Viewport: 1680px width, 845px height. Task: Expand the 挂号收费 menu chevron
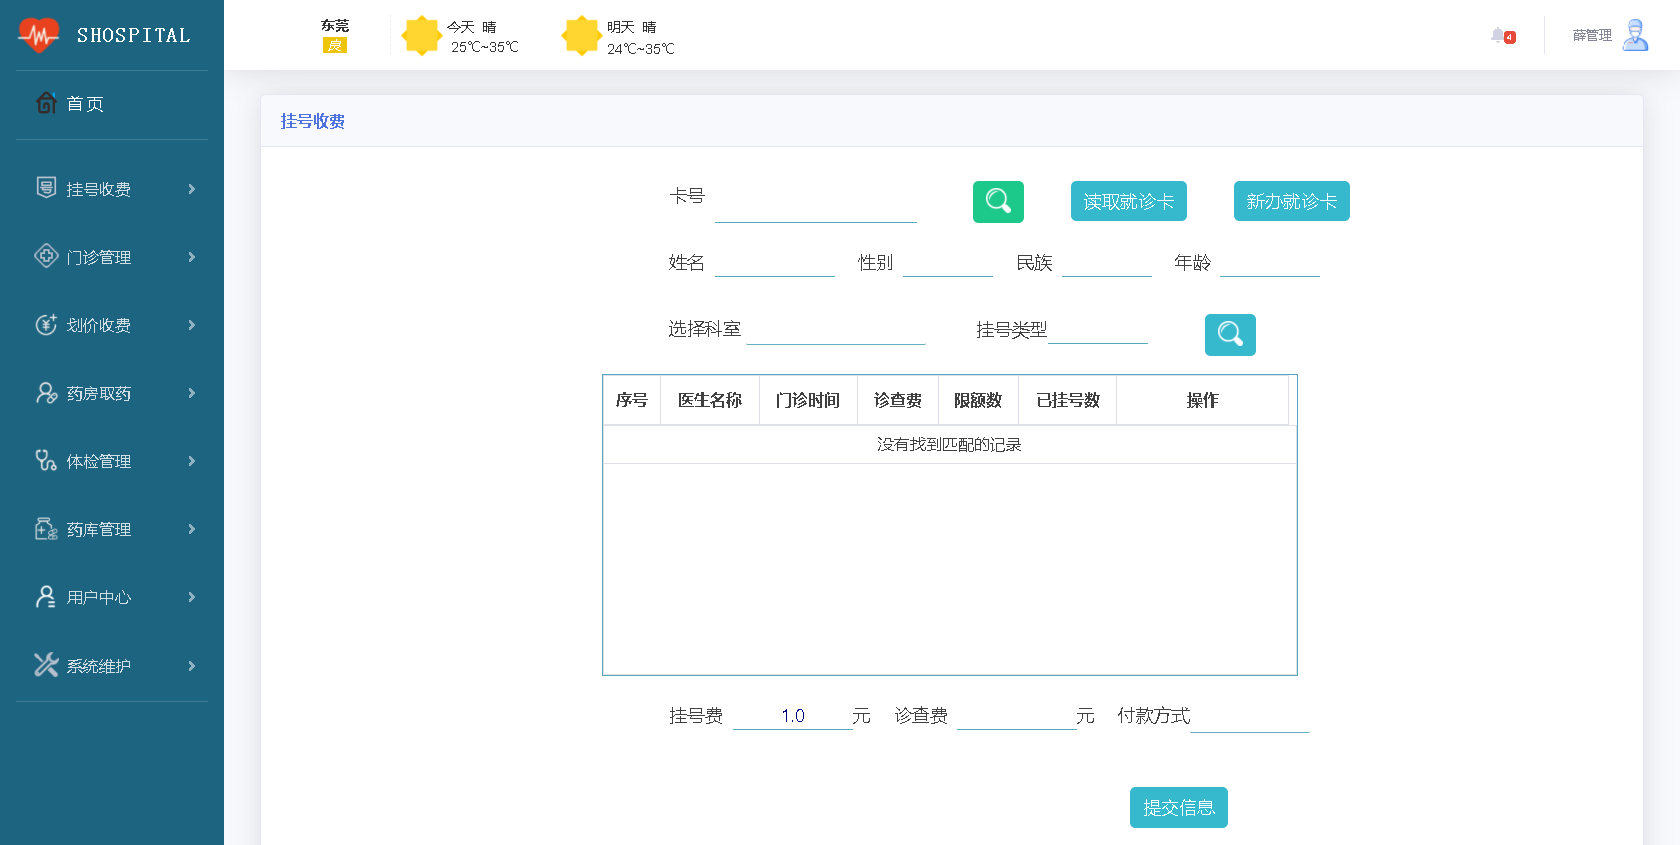point(192,189)
